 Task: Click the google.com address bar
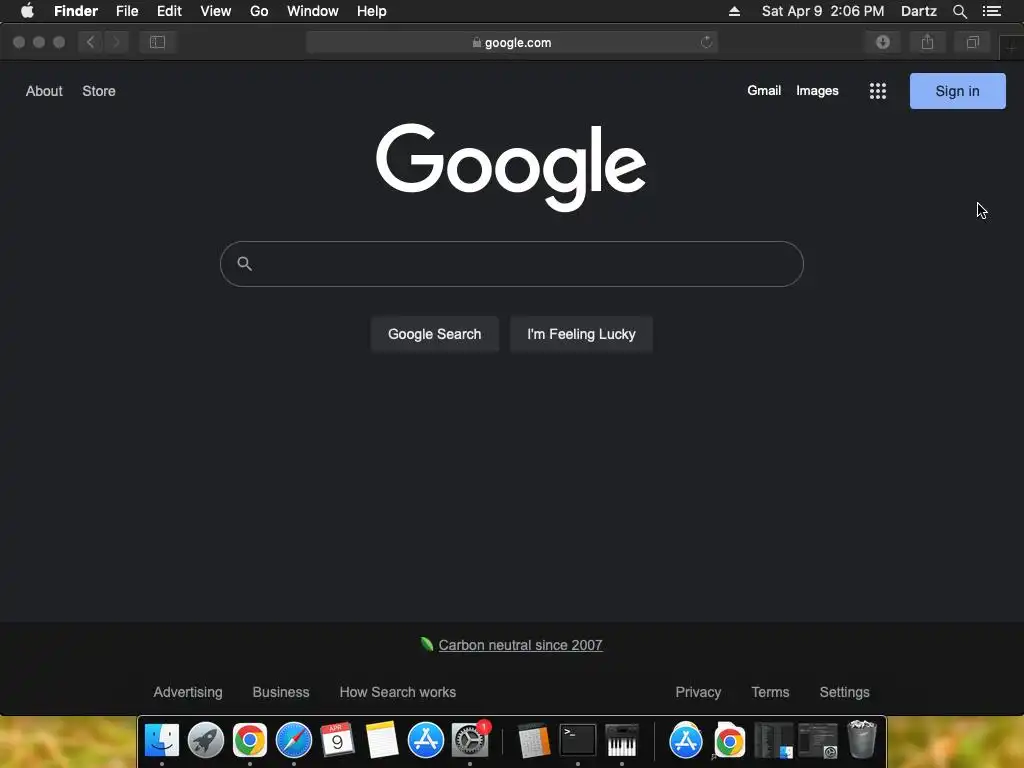[x=512, y=42]
